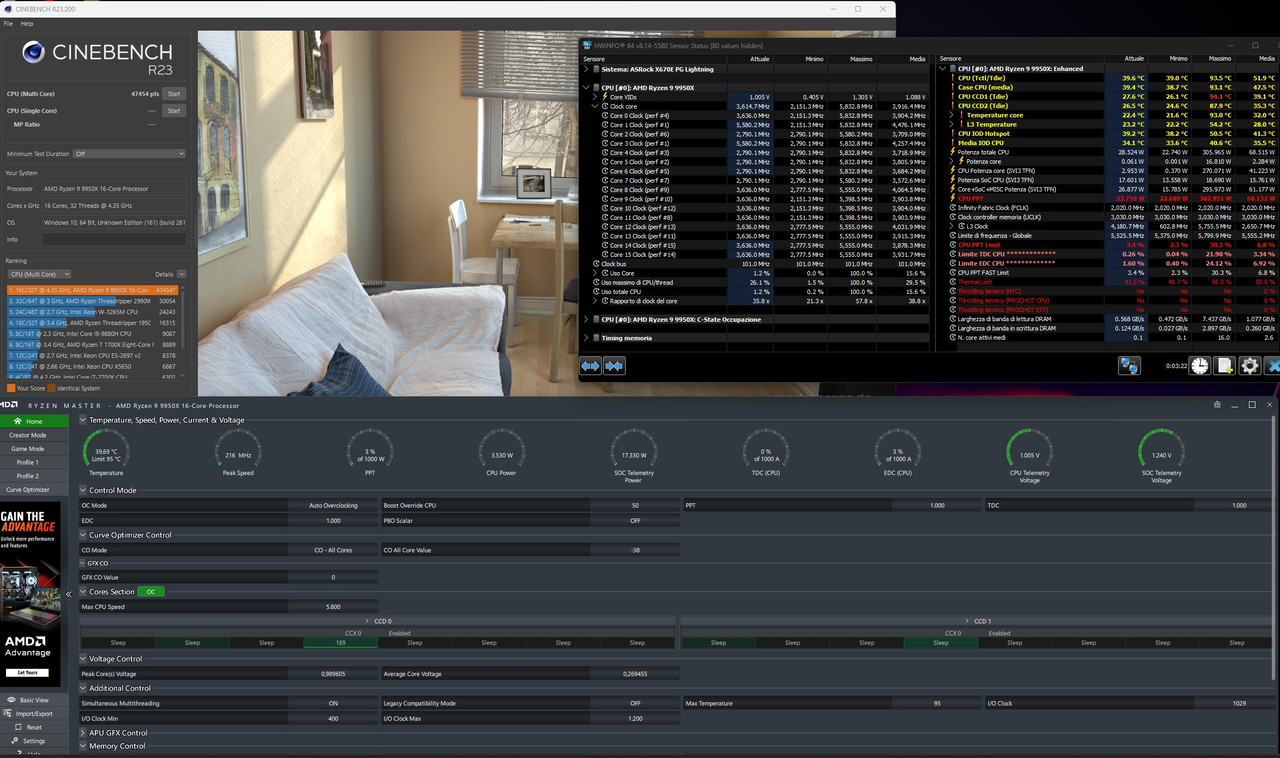Click the HWiNFO clock reset timer icon
Screen dimensions: 1280x758
click(x=1199, y=366)
